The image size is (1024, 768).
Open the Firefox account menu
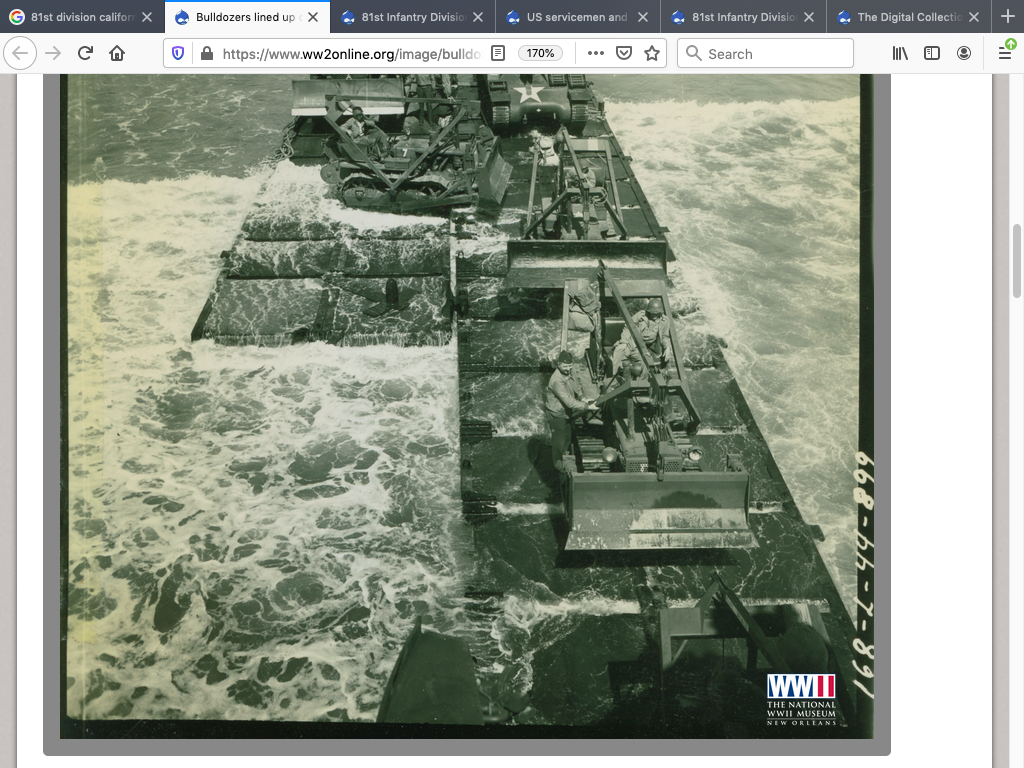[964, 54]
